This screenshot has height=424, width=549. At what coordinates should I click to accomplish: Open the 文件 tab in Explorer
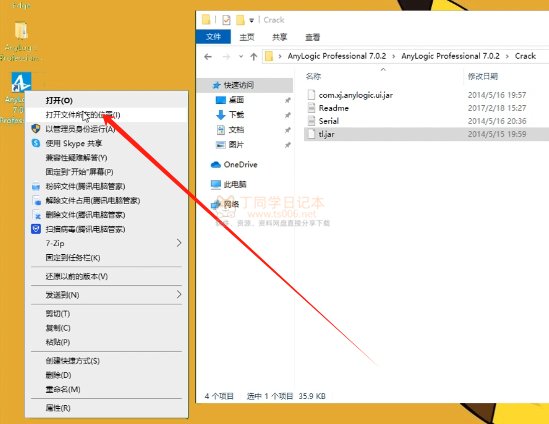[213, 37]
